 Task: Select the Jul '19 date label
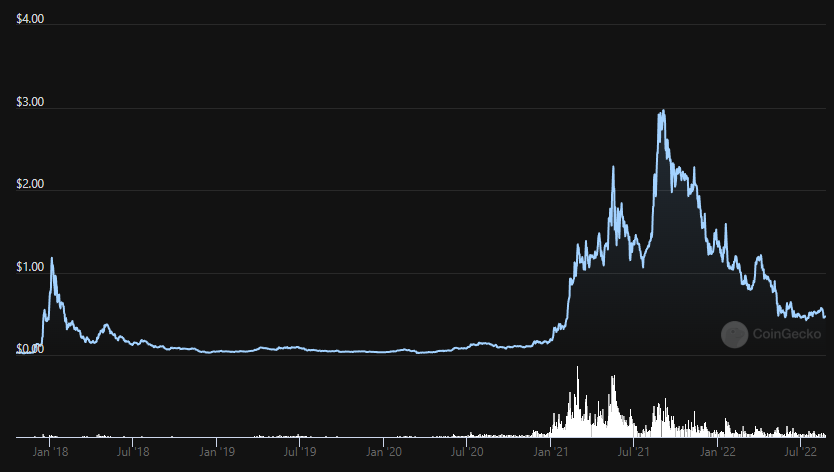tap(301, 453)
